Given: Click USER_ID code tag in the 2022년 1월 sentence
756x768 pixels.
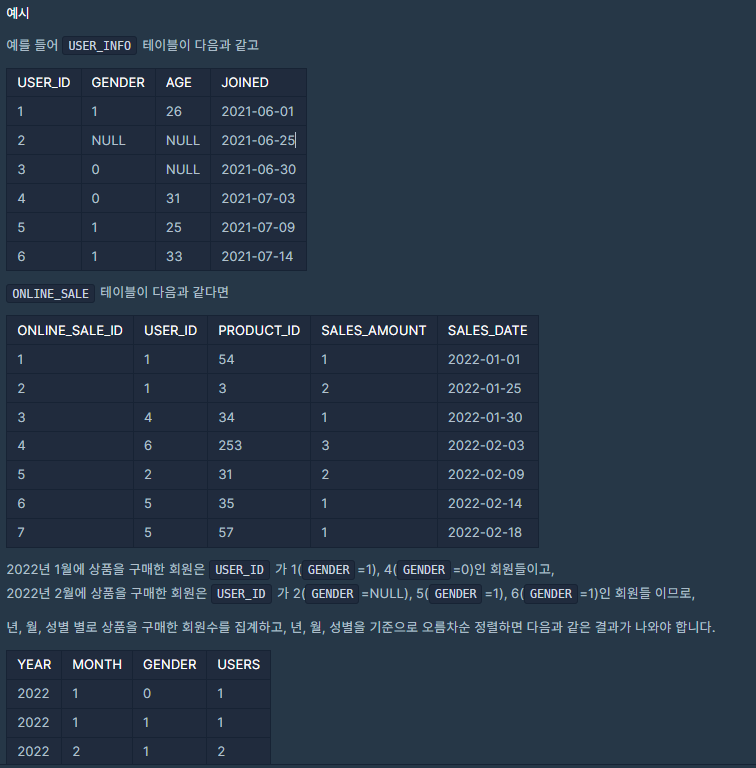Looking at the screenshot, I should point(239,570).
